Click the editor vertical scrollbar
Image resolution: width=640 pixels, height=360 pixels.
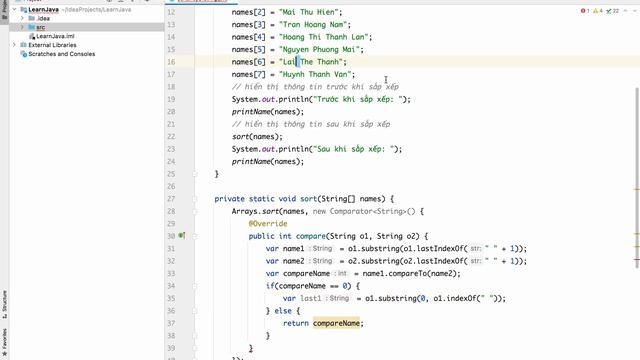(637, 178)
